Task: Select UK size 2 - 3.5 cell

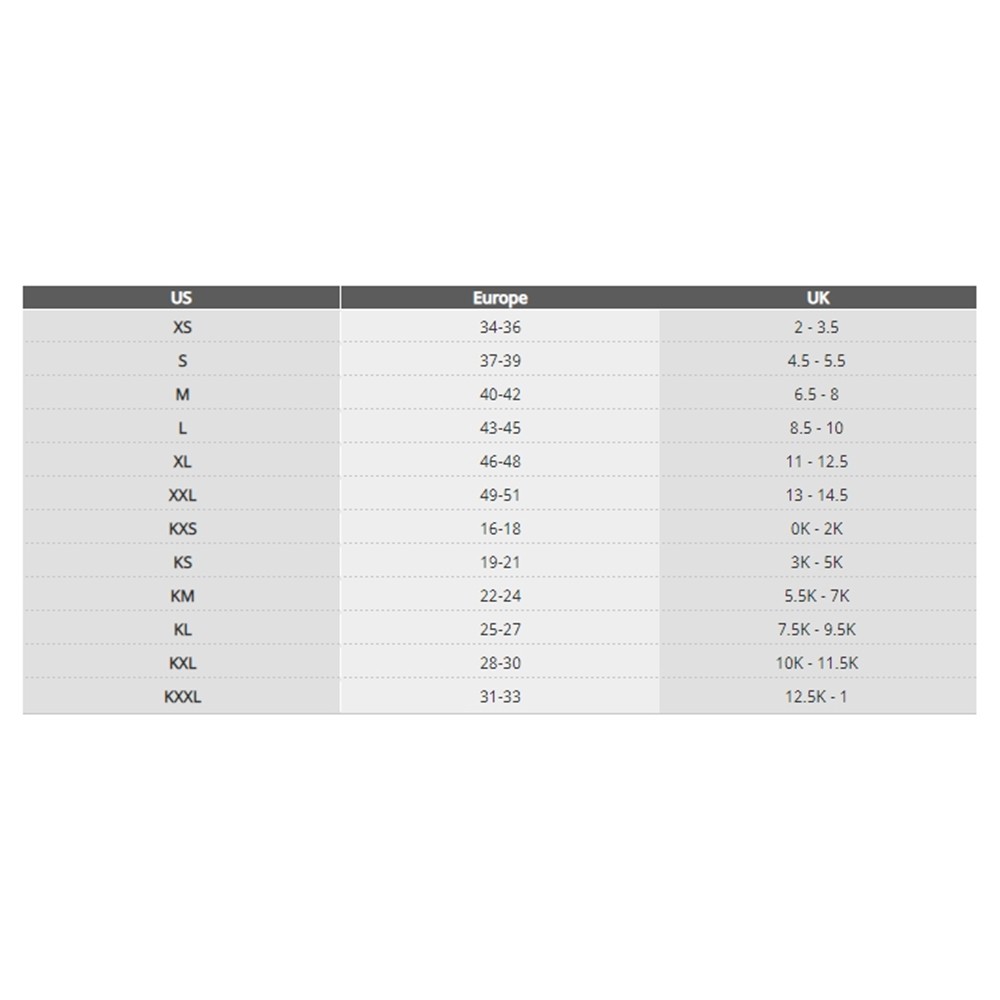Action: click(817, 327)
